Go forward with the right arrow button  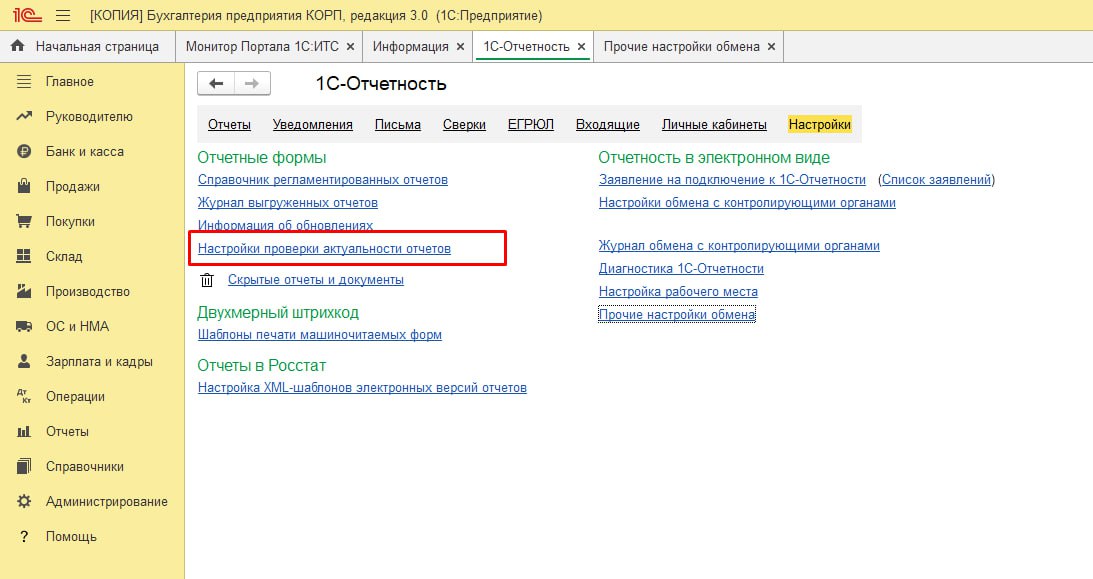[252, 84]
